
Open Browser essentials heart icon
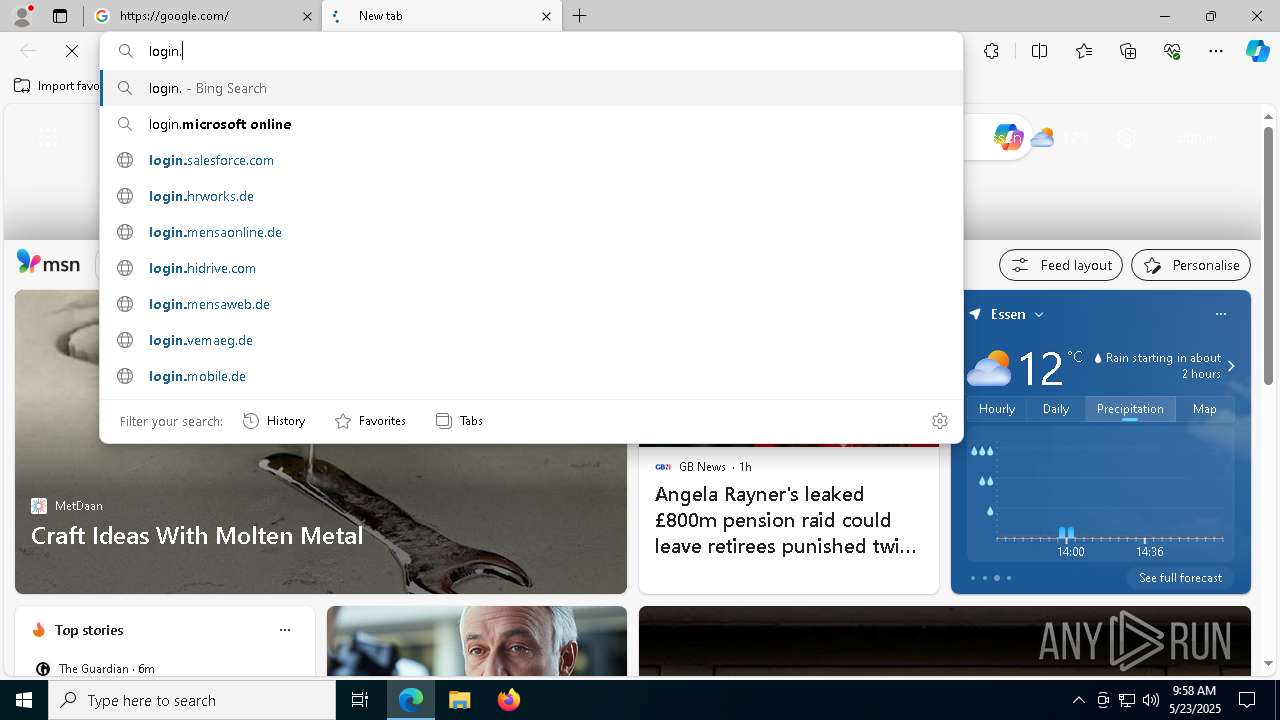click(x=1172, y=51)
